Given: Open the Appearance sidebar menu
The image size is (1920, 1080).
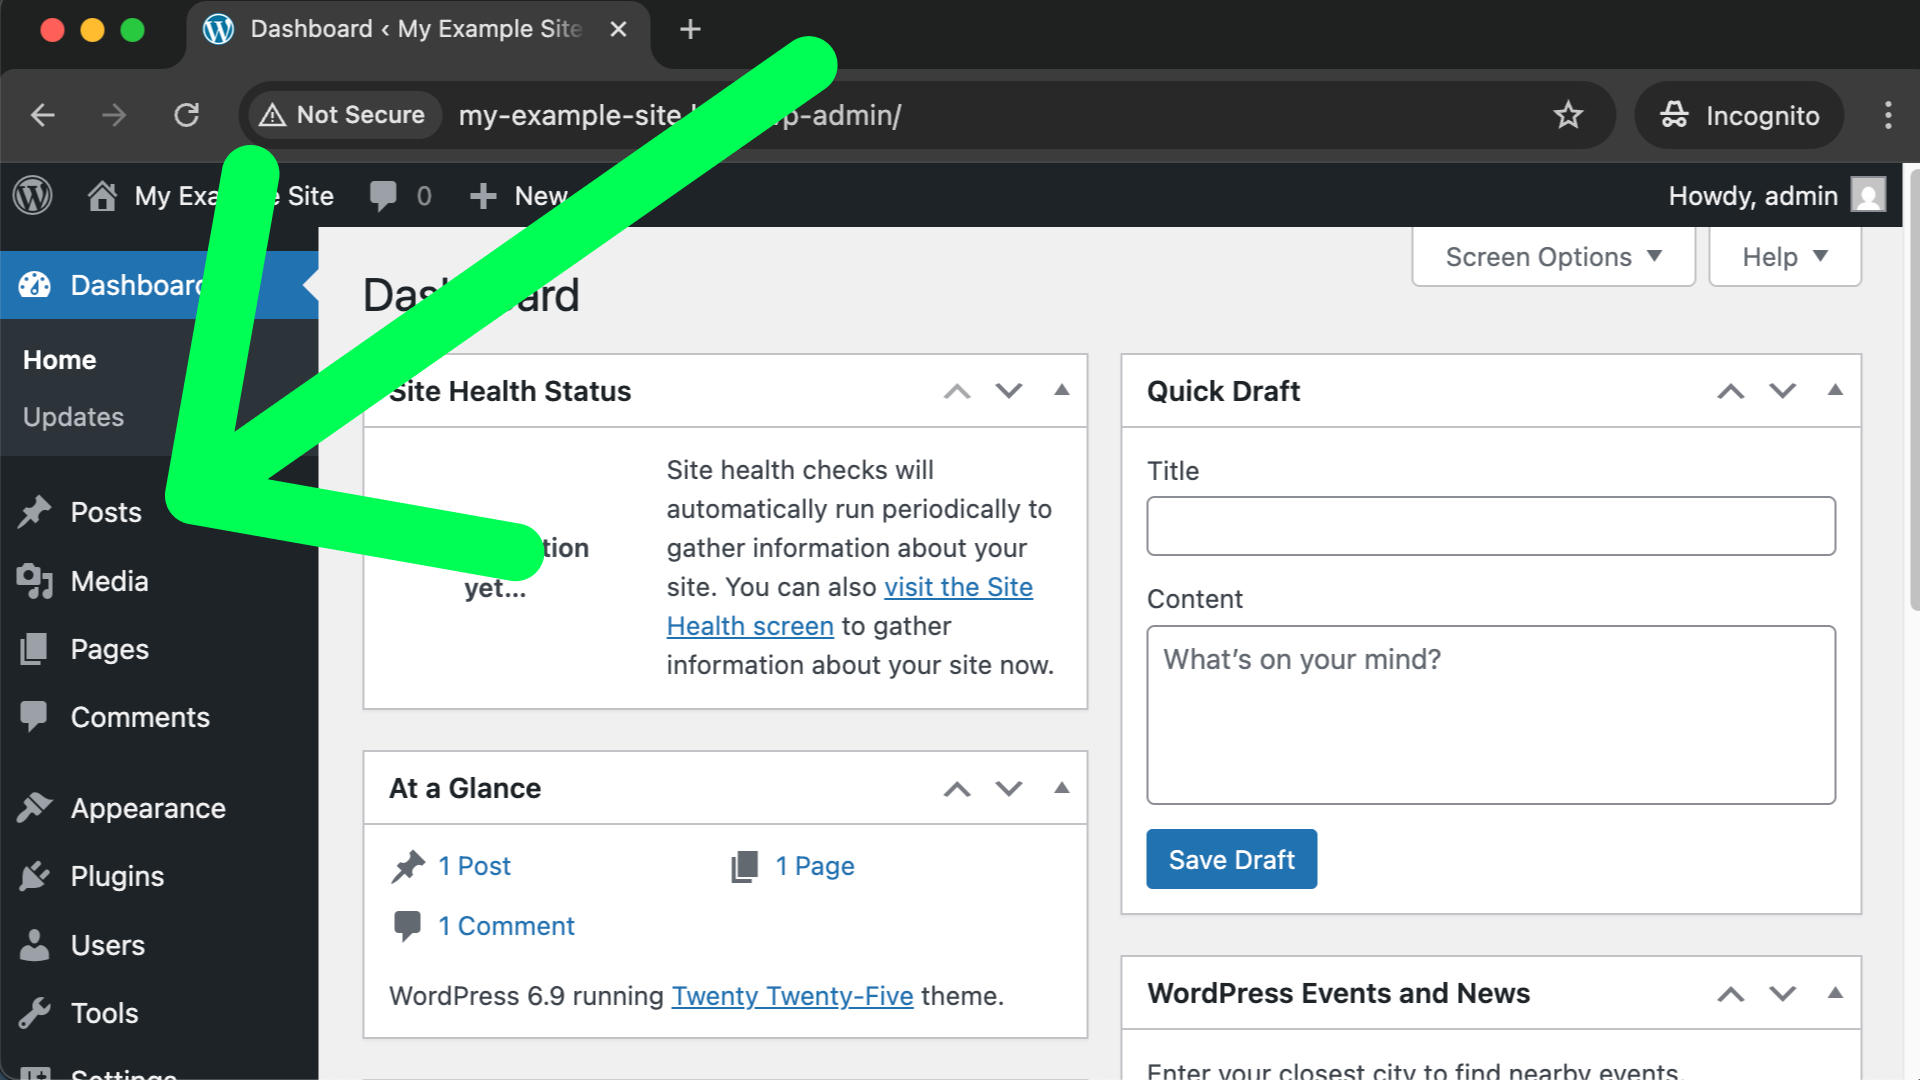Looking at the screenshot, I should pyautogui.click(x=147, y=808).
